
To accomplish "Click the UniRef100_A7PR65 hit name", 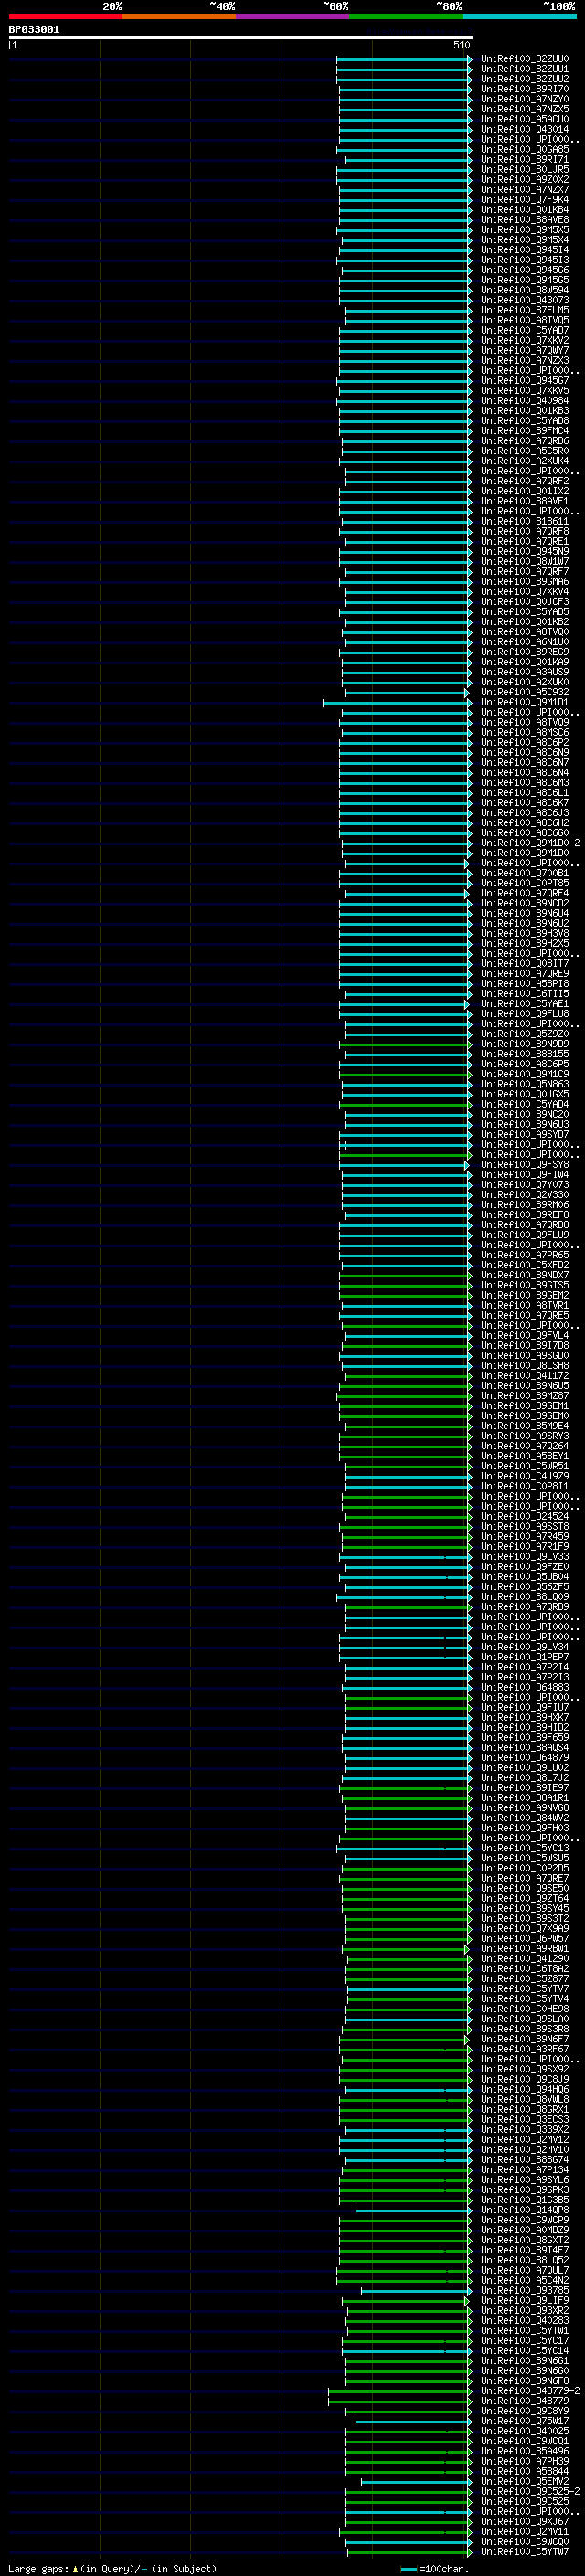I will click(x=524, y=1255).
